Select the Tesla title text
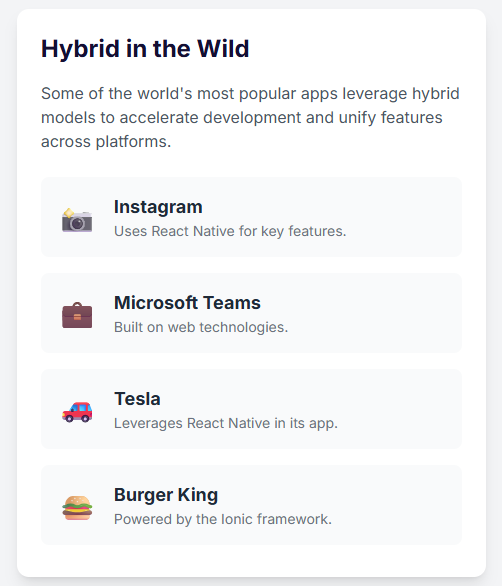Viewport: 502px width, 586px height. [x=137, y=398]
